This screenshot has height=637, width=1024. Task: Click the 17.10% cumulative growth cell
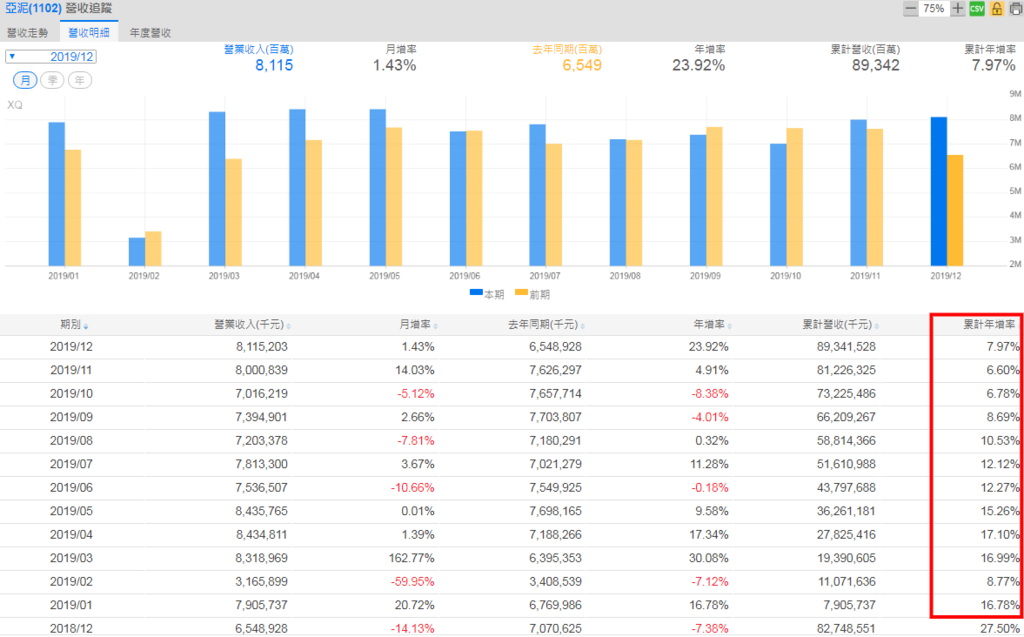click(x=1000, y=535)
